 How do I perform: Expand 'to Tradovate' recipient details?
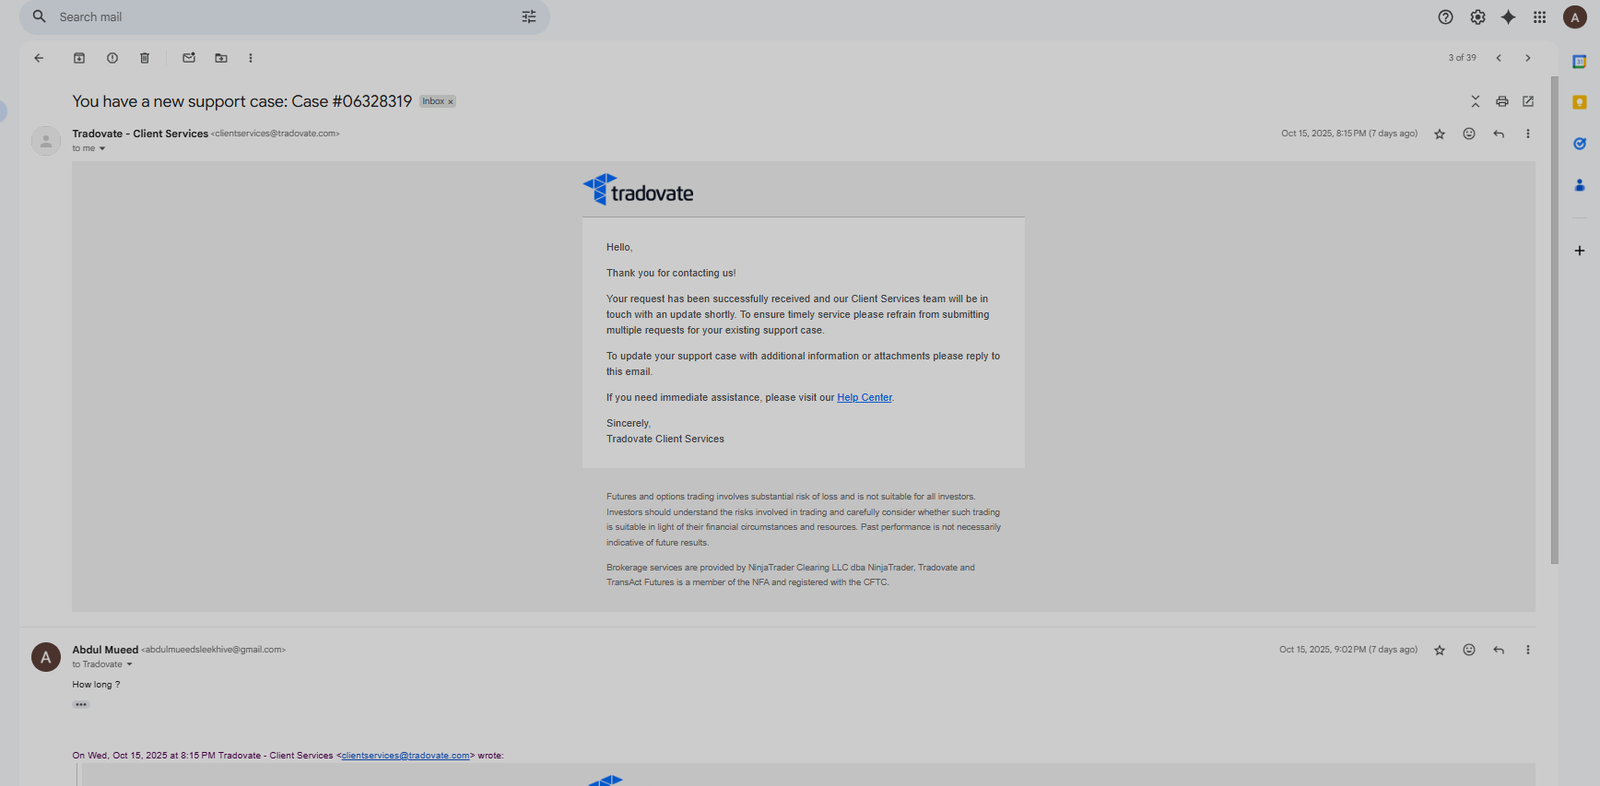129,665
